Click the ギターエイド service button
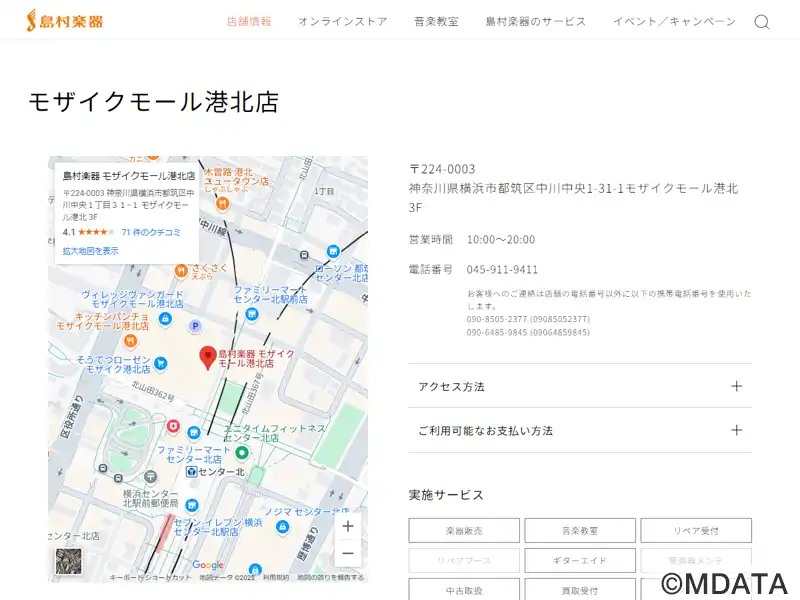800x600 pixels. click(x=580, y=560)
